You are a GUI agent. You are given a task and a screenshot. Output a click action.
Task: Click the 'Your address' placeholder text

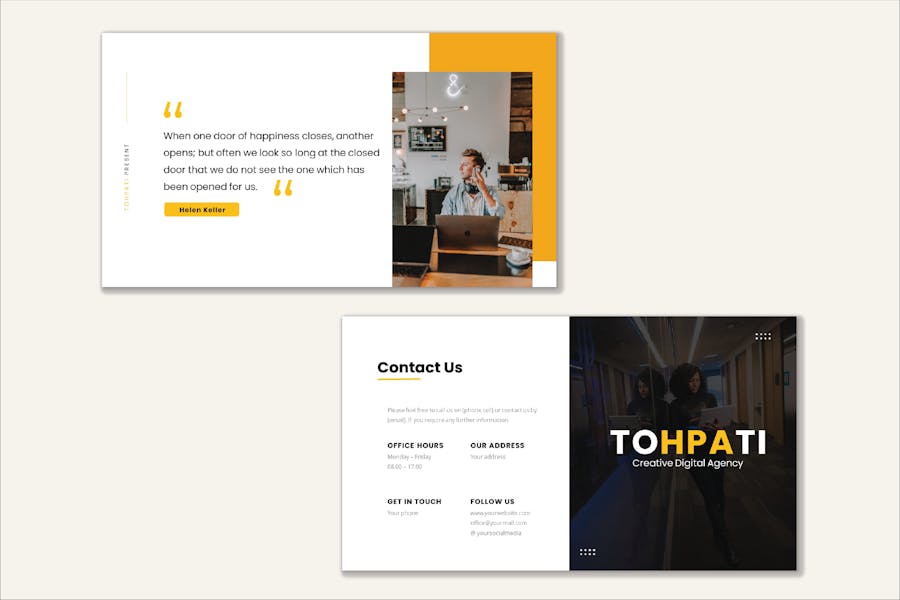(x=488, y=457)
